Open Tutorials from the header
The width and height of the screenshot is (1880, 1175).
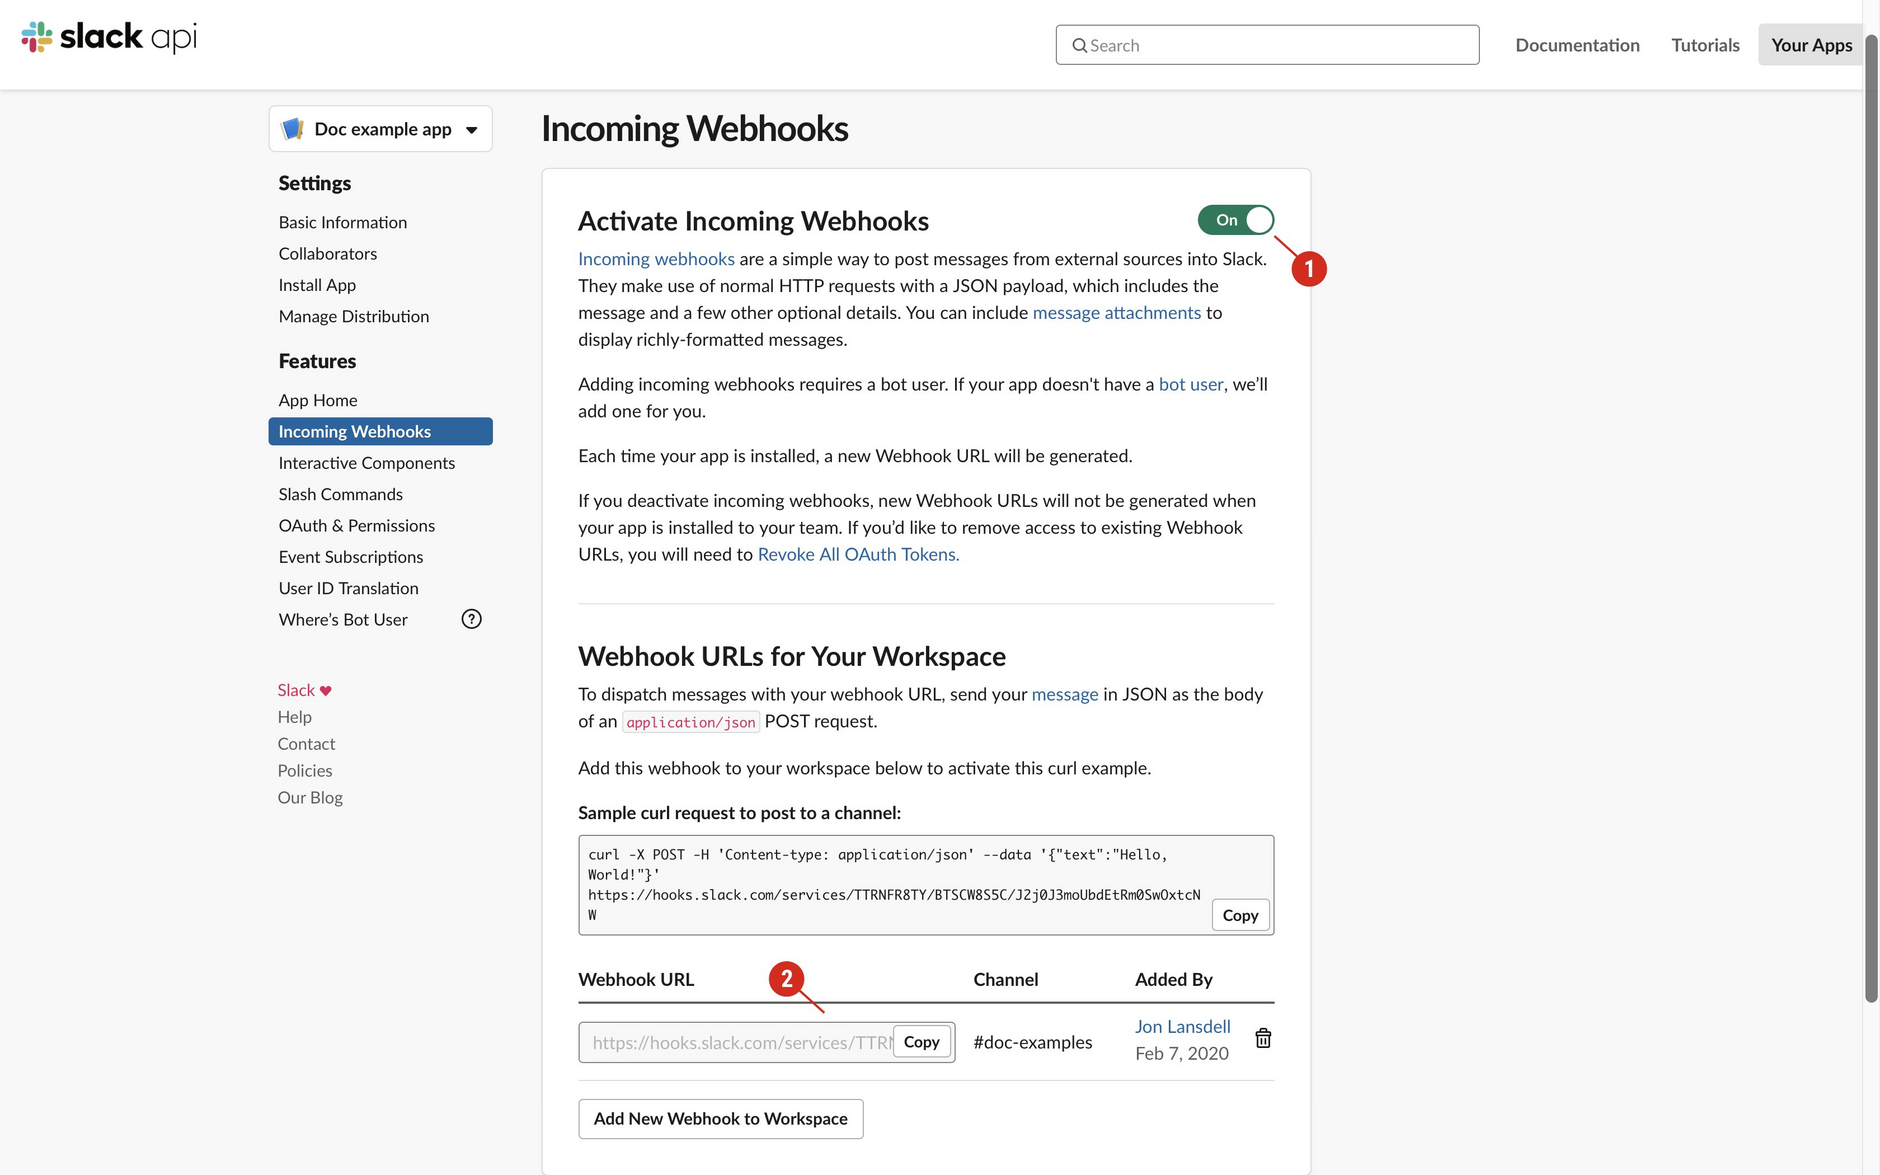[x=1705, y=45]
